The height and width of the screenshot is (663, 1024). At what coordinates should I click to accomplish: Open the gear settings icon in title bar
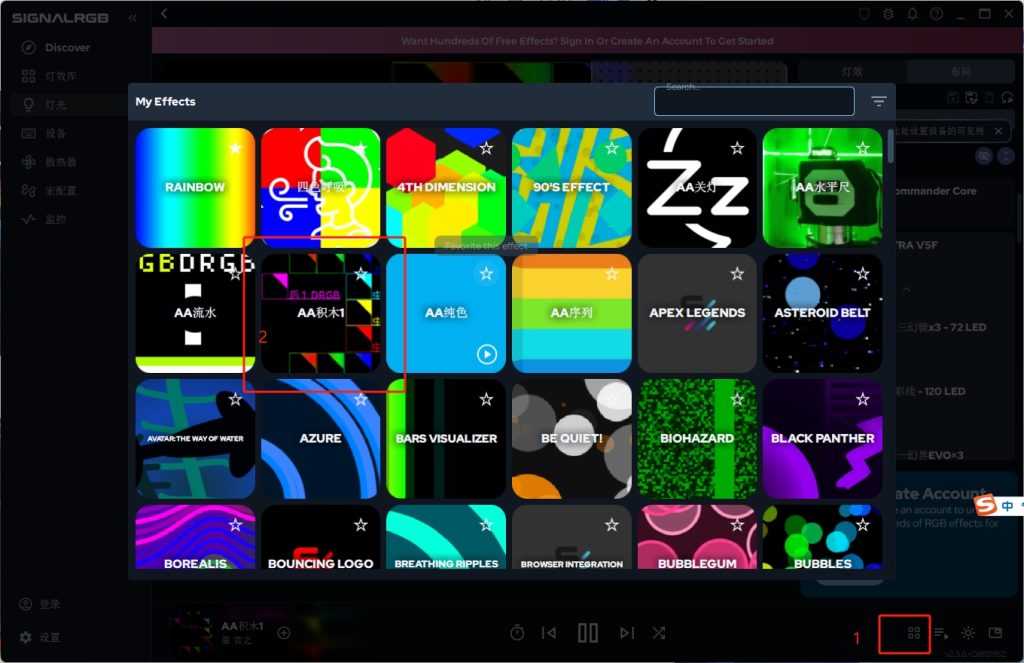[x=888, y=14]
